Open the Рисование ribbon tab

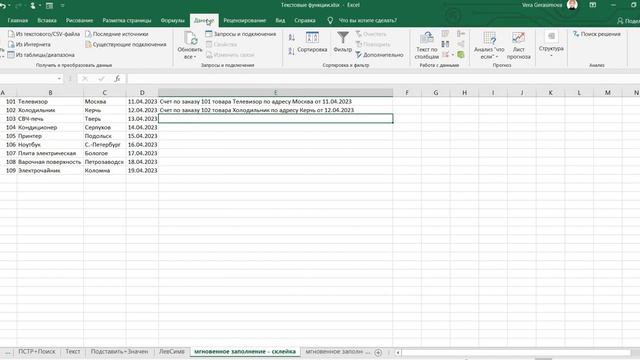click(x=79, y=20)
